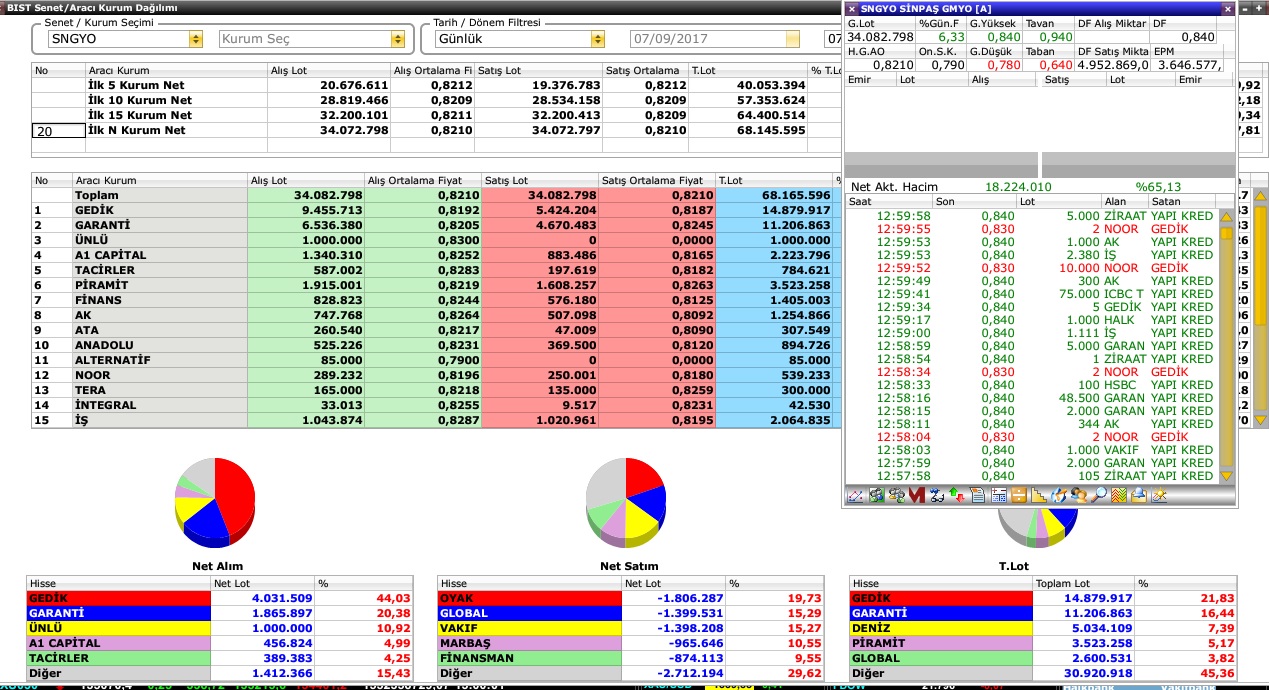Click DENİZ in the T.Lot table
This screenshot has height=690, width=1269.
pos(940,628)
